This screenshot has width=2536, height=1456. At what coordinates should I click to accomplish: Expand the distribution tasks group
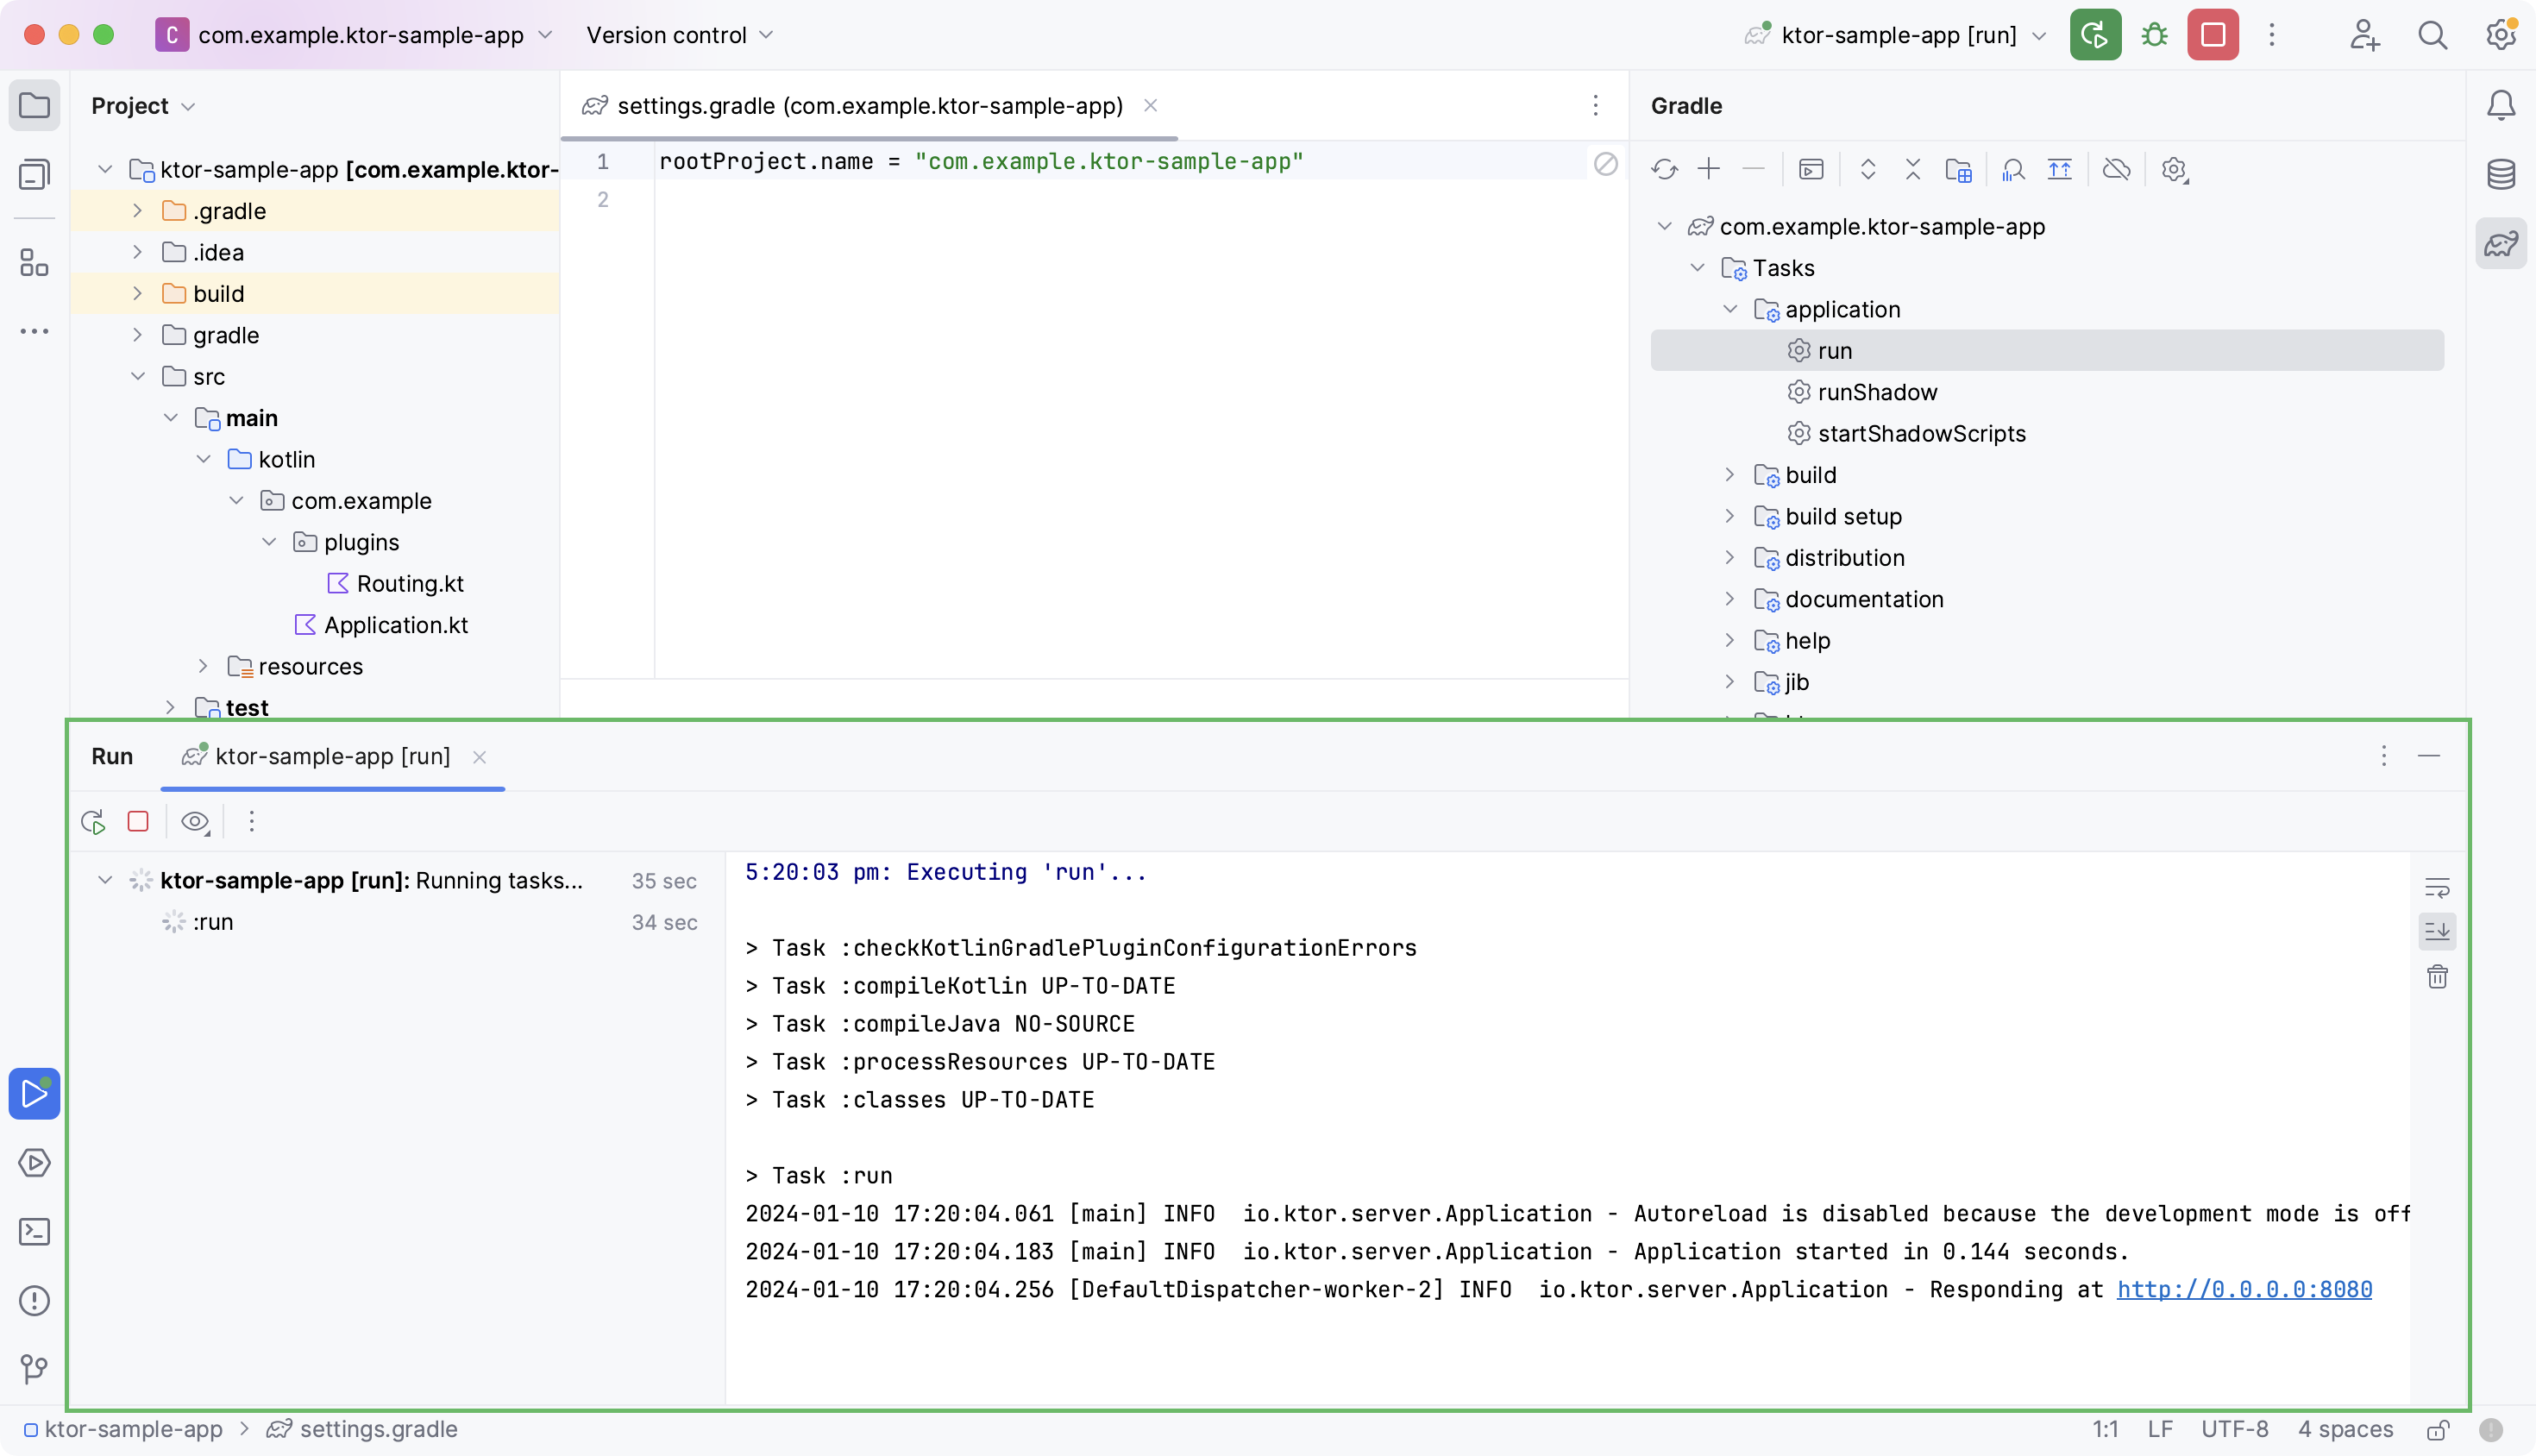pos(1730,557)
